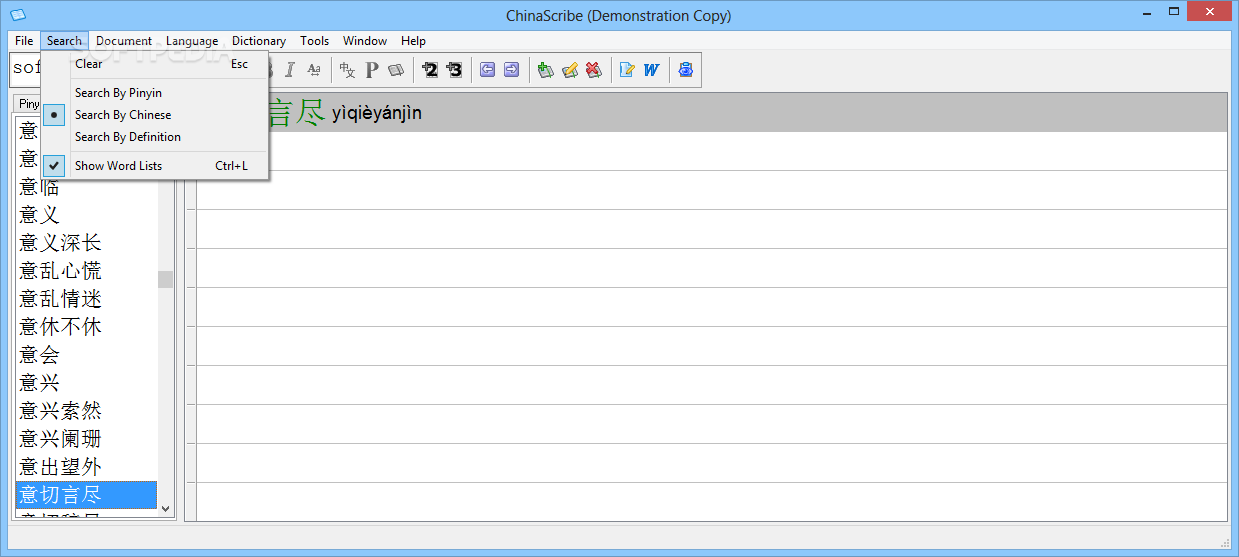
Task: Select word 意兴 in list
Action: [86, 383]
